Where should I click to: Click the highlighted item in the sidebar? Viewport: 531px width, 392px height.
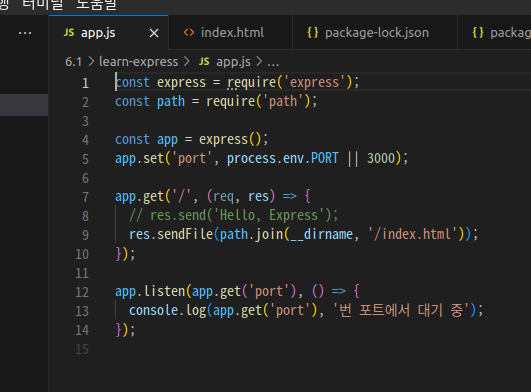(x=24, y=105)
